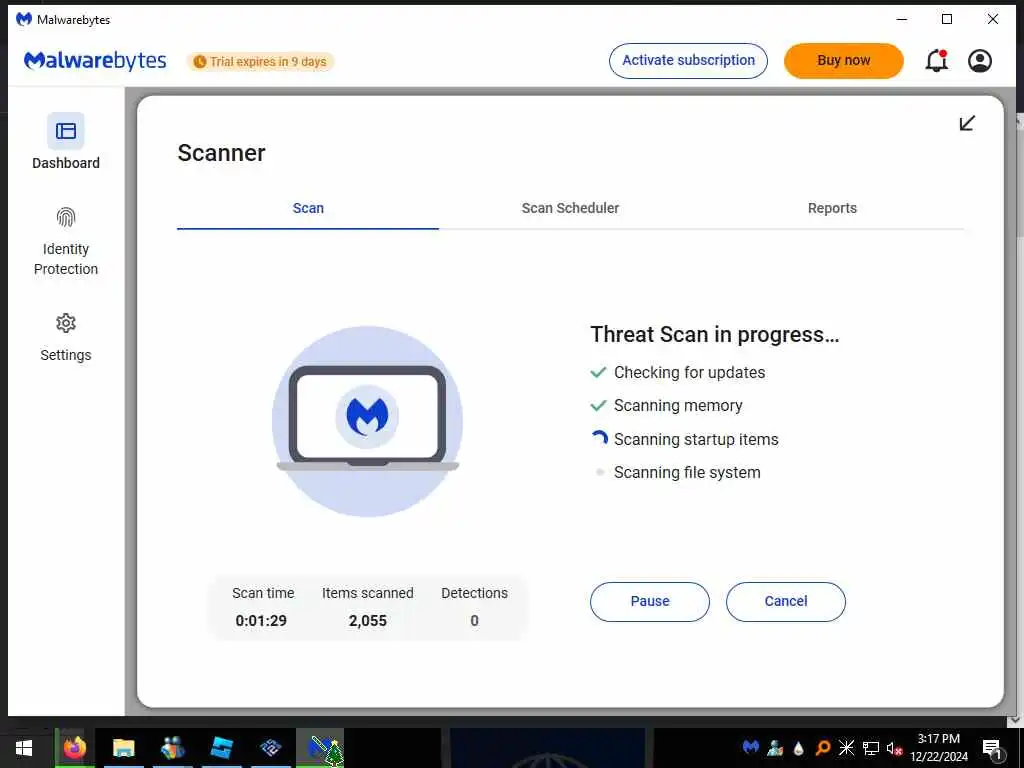The image size is (1024, 768).
Task: Switch to the Scan Scheduler tab
Action: point(570,208)
